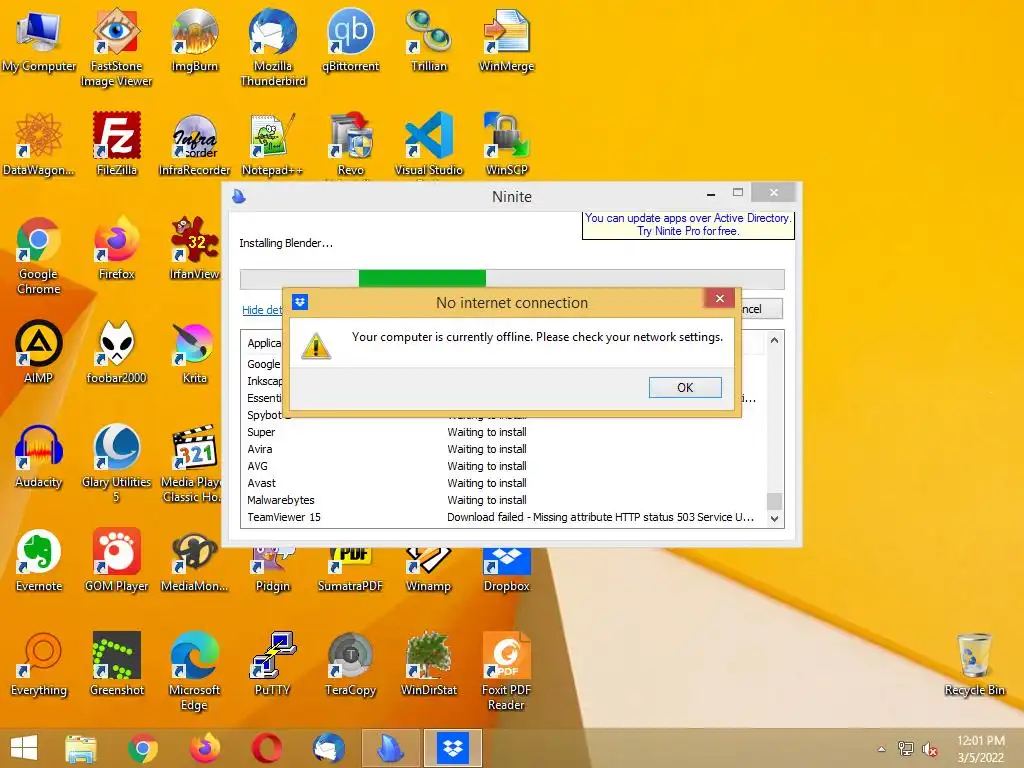
Task: Select the qBittorrent desktop shortcut
Action: click(351, 40)
